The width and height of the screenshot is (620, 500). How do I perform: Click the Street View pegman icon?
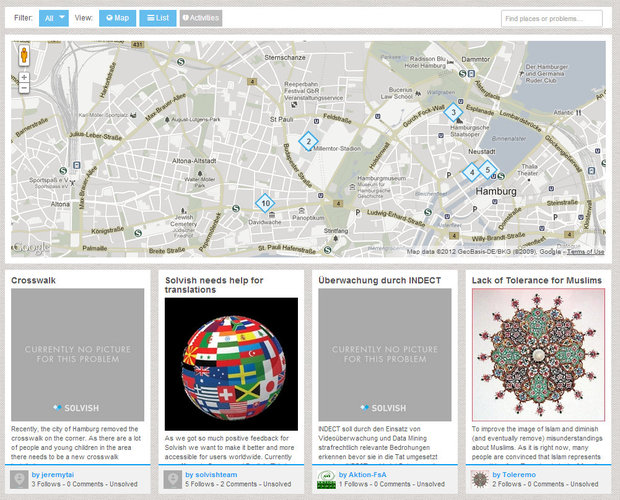[23, 57]
